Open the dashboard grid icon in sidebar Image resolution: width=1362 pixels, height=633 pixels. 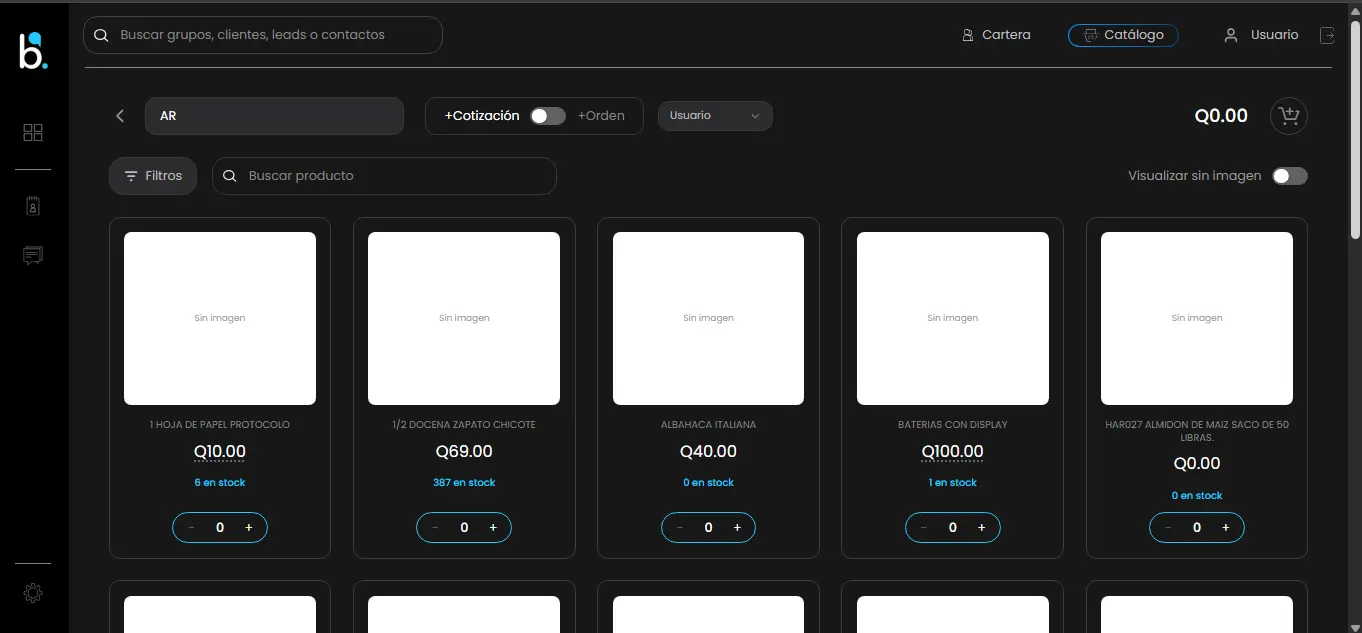(x=33, y=133)
